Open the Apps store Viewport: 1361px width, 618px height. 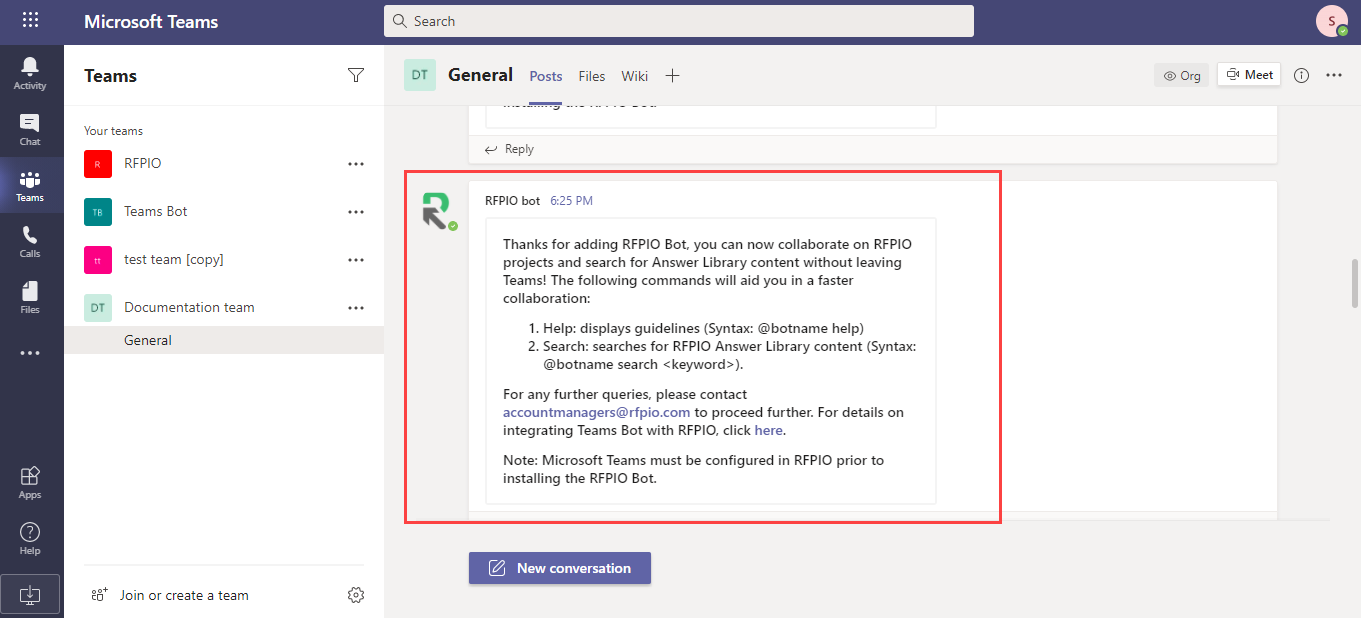pyautogui.click(x=30, y=482)
